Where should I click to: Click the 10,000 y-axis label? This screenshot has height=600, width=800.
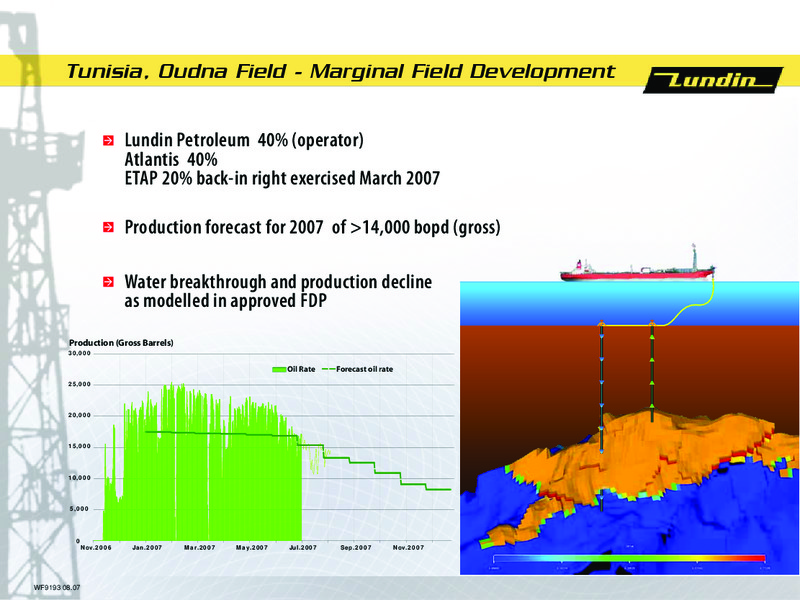(x=80, y=478)
